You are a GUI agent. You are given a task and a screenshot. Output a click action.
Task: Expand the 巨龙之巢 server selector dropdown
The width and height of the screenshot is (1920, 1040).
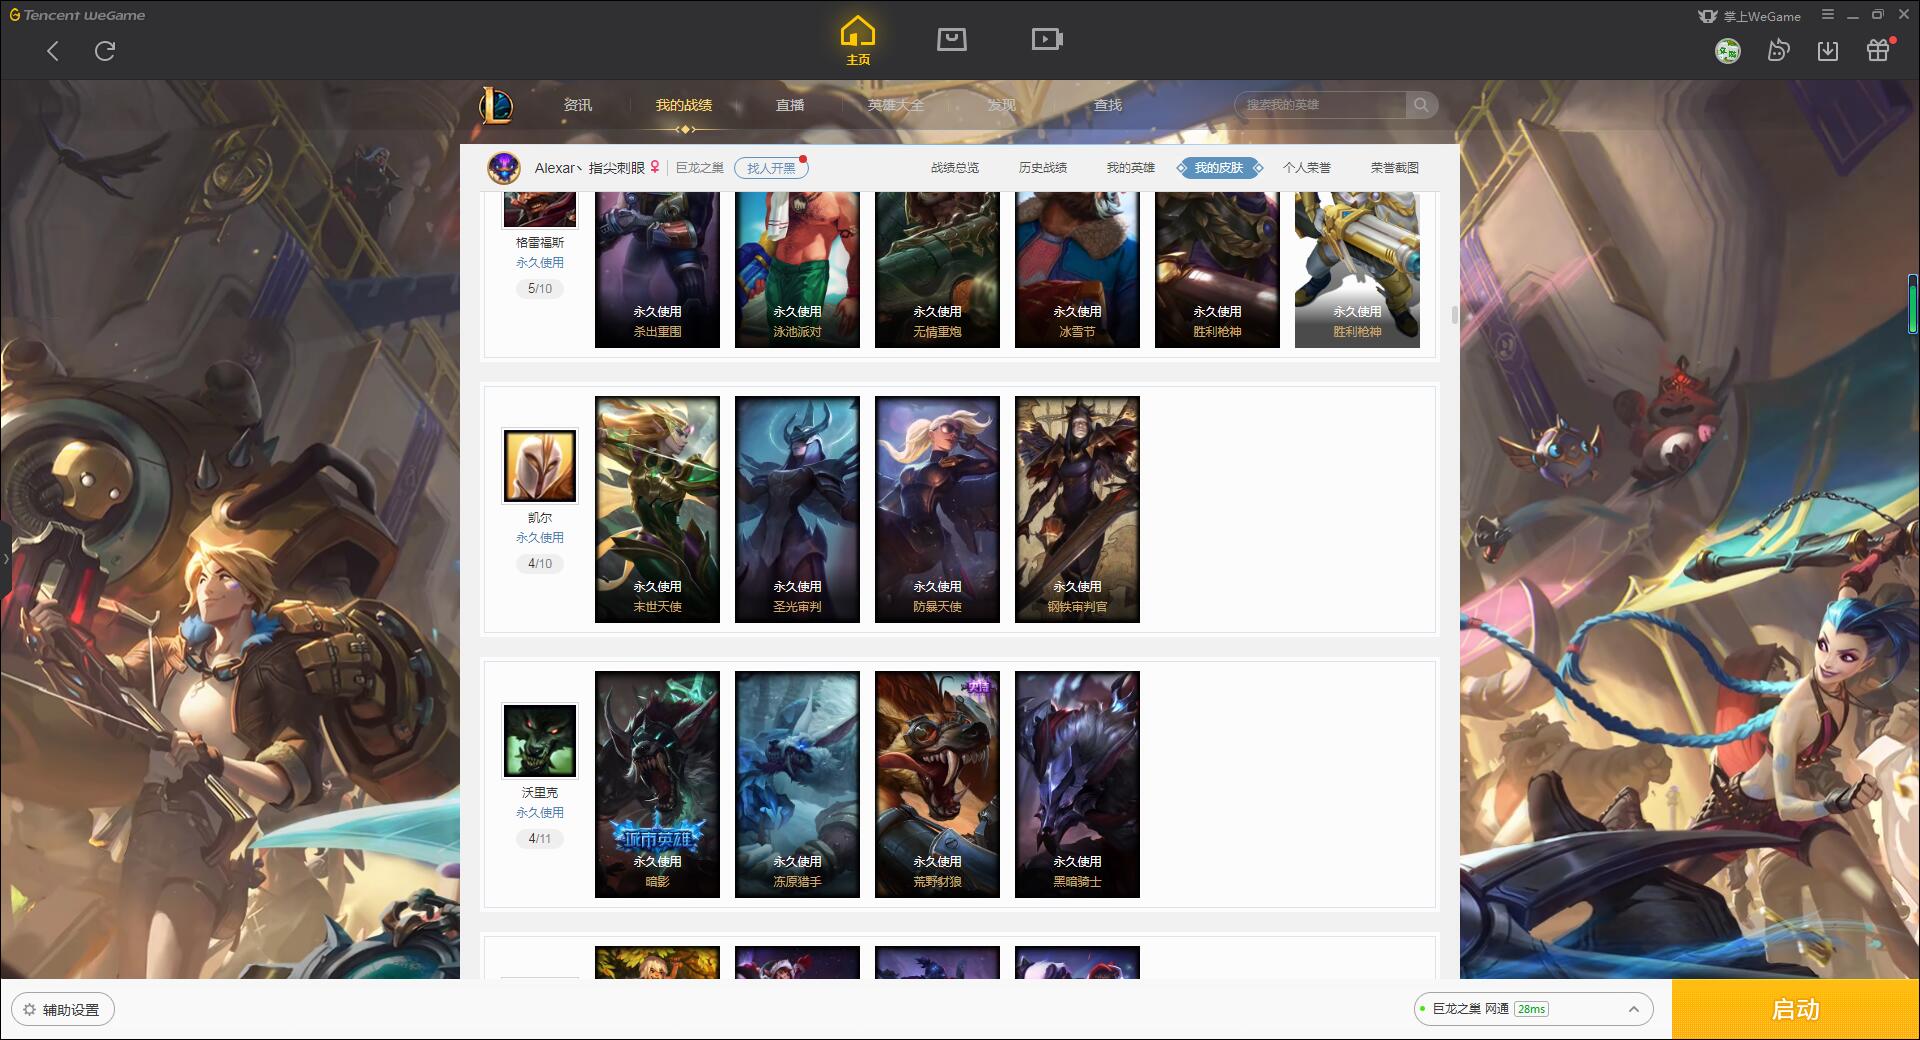(1532, 1009)
